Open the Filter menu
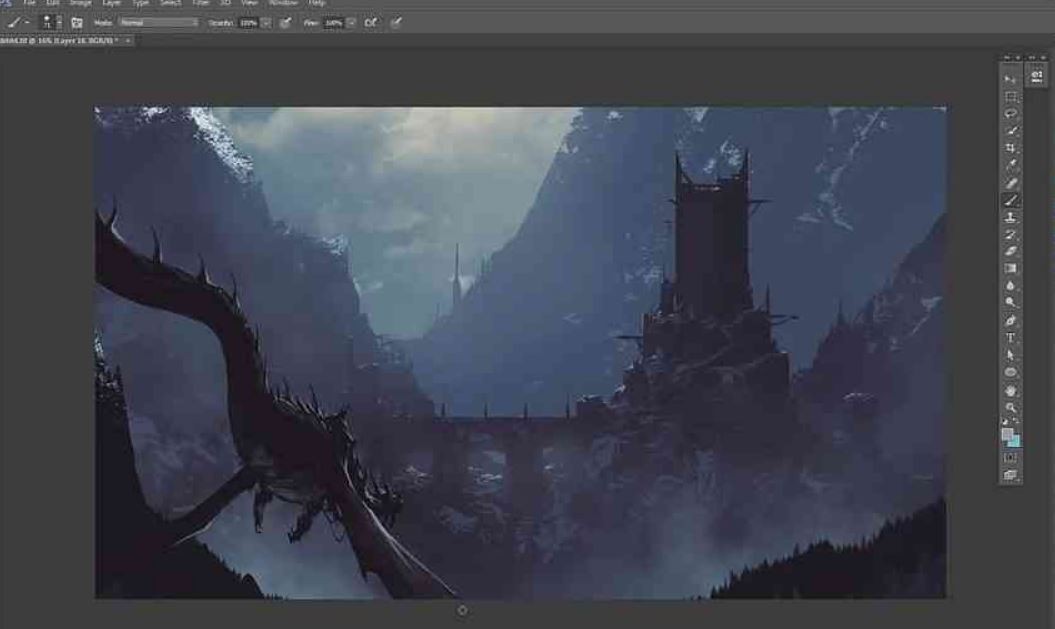The image size is (1055, 629). [201, 4]
